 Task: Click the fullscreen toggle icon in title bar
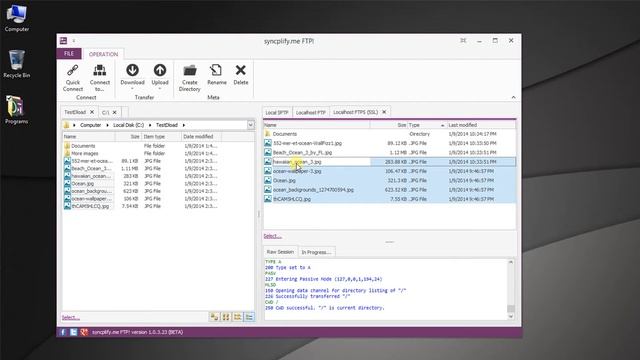click(x=463, y=40)
